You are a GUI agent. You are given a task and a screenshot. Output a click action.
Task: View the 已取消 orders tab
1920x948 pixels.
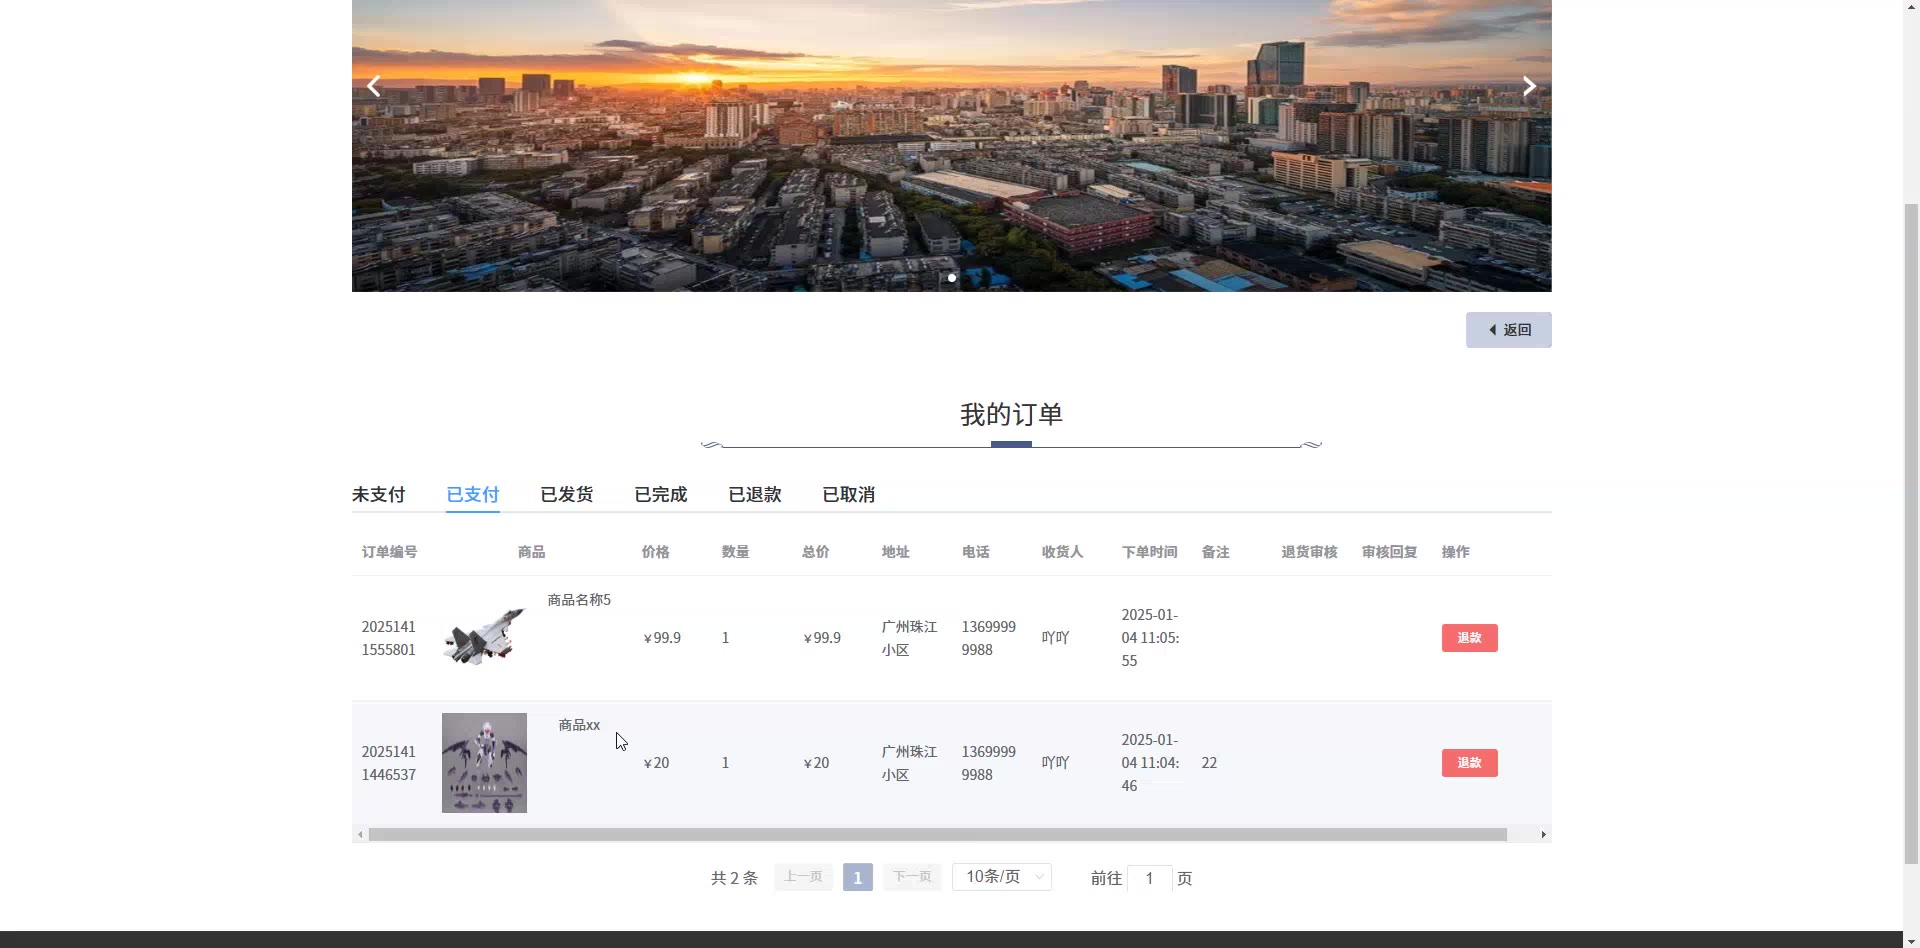click(848, 494)
